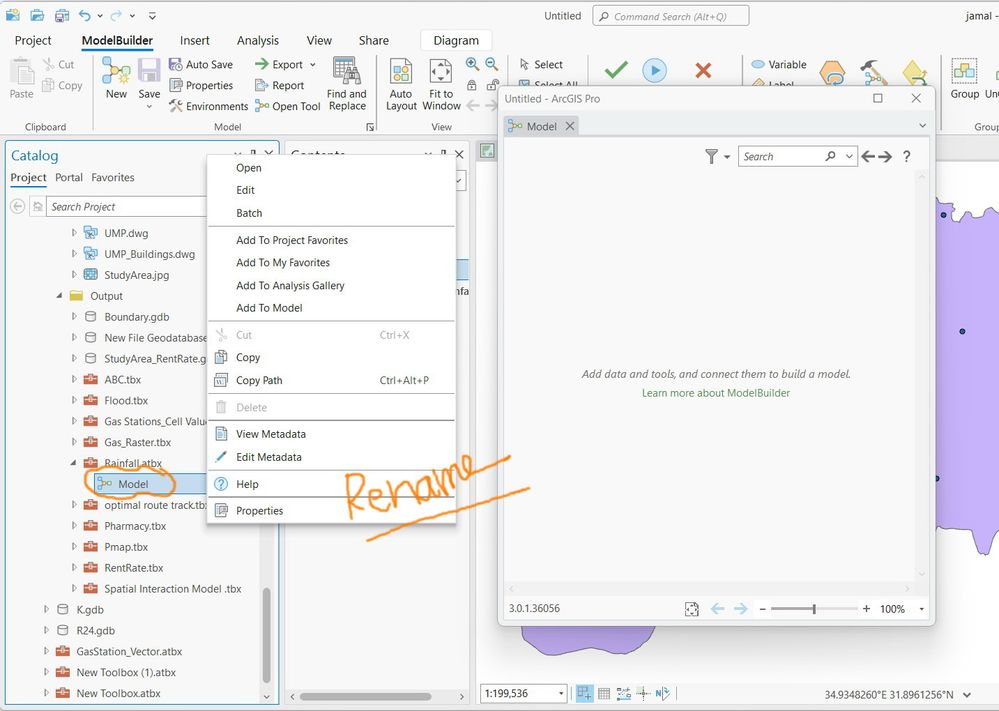This screenshot has width=999, height=711.
Task: Insert a Variable from ribbon
Action: click(779, 64)
